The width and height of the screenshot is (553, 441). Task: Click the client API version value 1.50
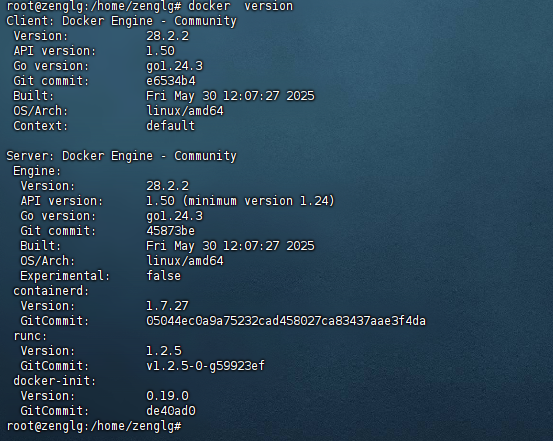160,51
